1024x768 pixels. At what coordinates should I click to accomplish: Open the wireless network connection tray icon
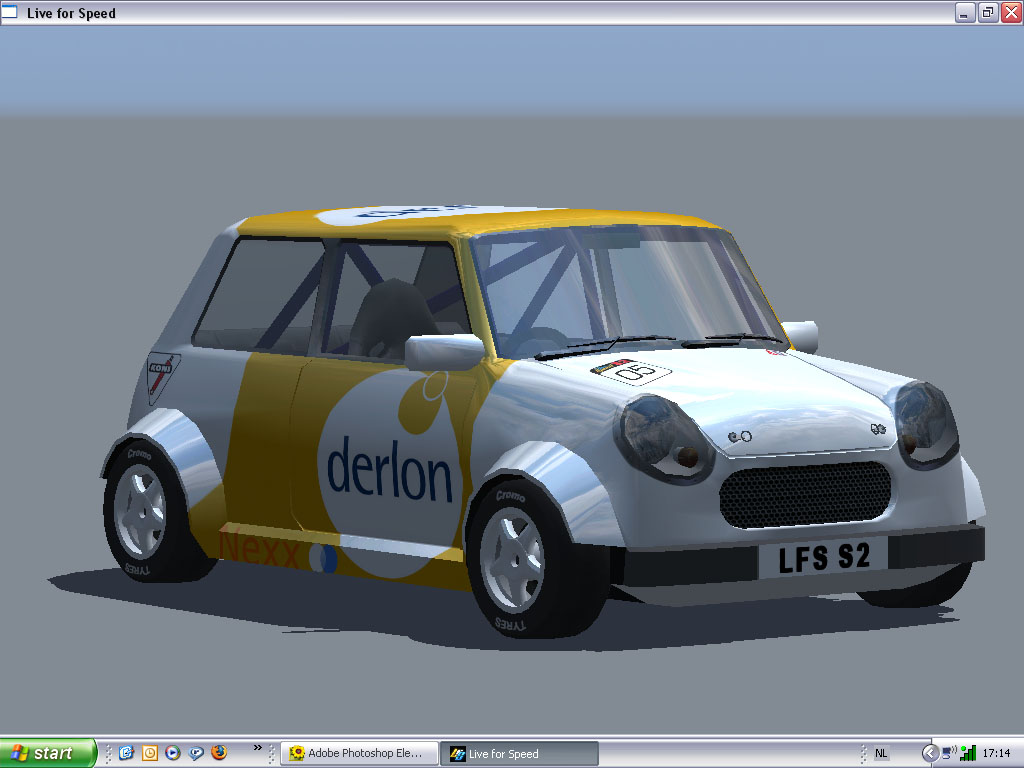tap(950, 753)
